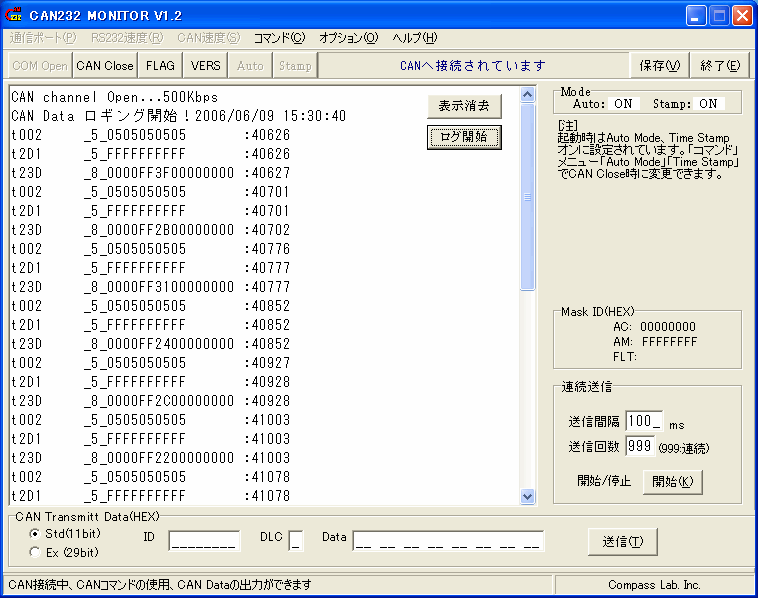
Task: Click the 送信間隔 interval input field
Action: [645, 422]
